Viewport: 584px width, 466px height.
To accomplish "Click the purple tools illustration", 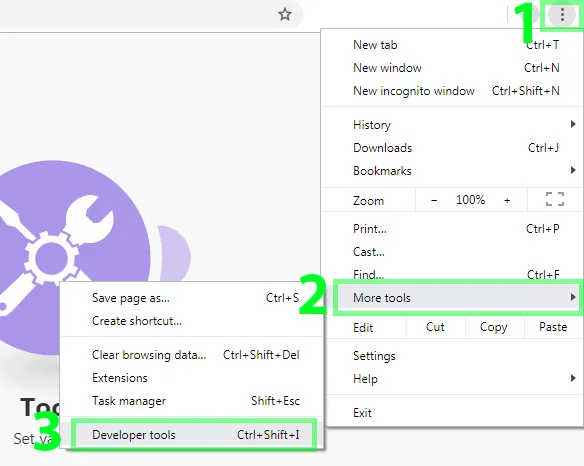I will click(74, 257).
